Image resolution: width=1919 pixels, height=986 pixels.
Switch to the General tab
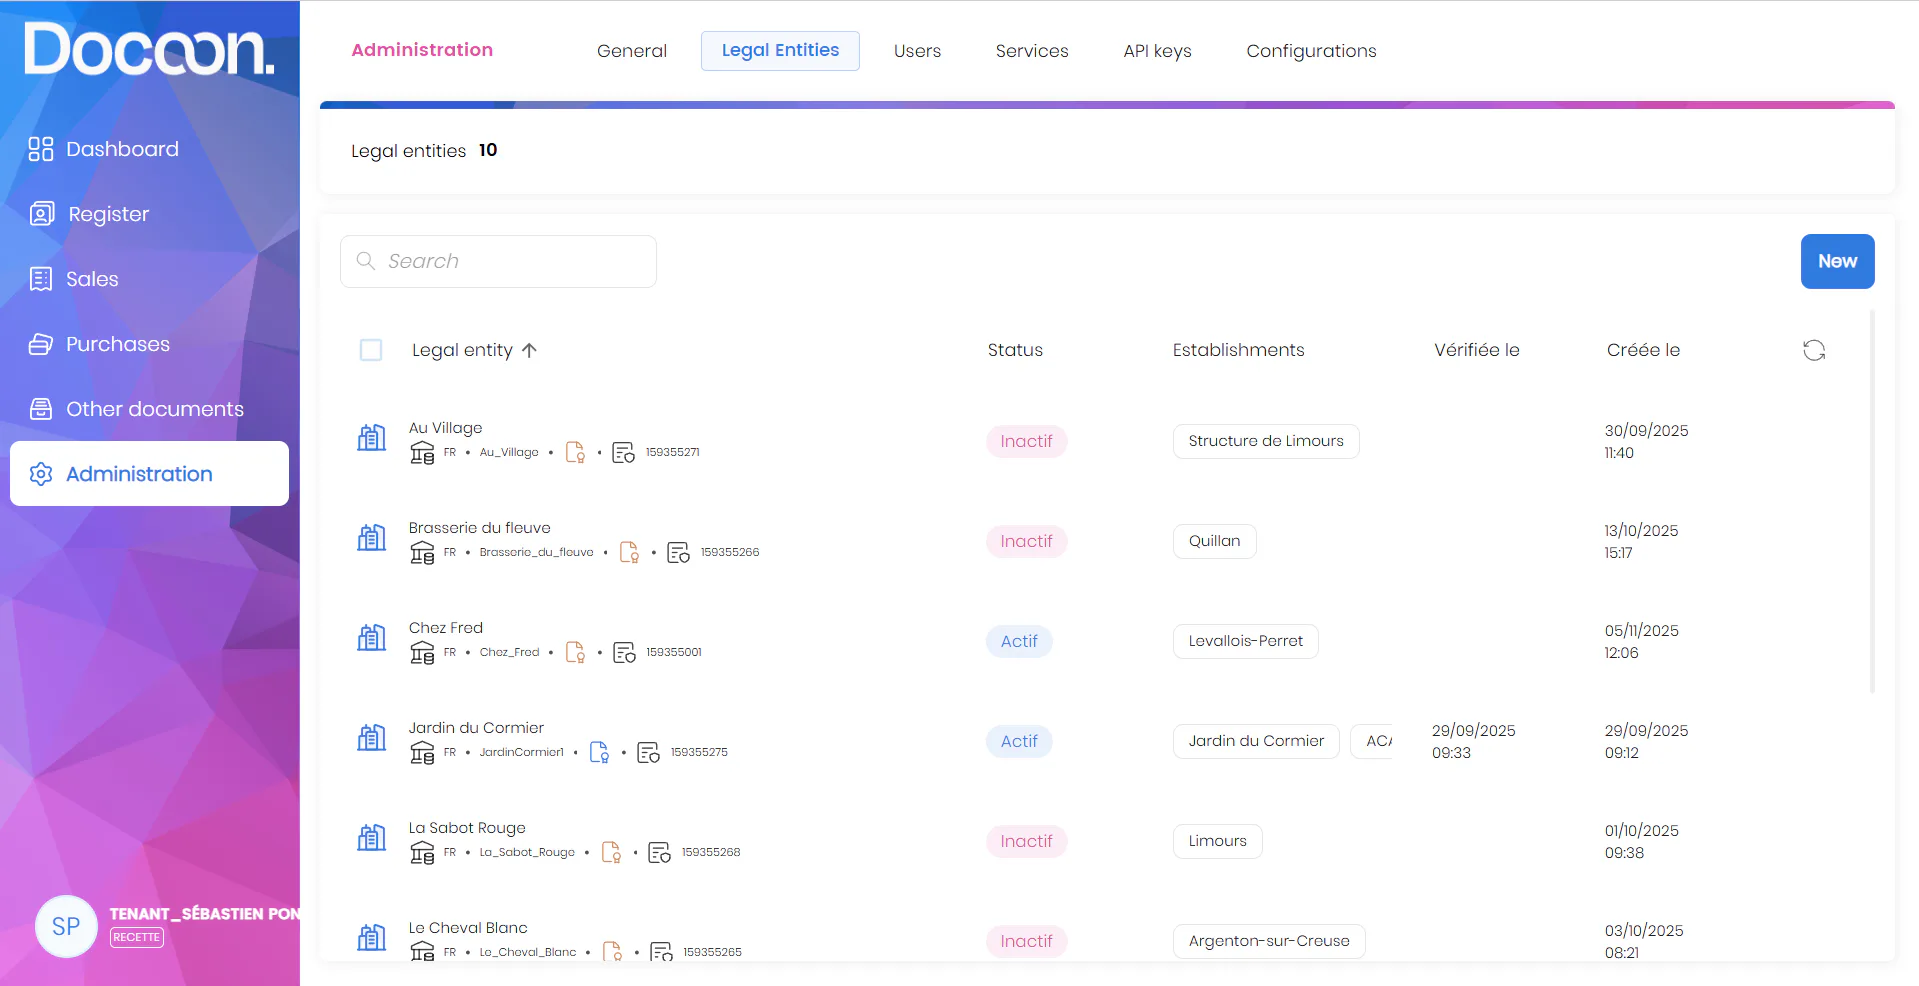coord(632,51)
